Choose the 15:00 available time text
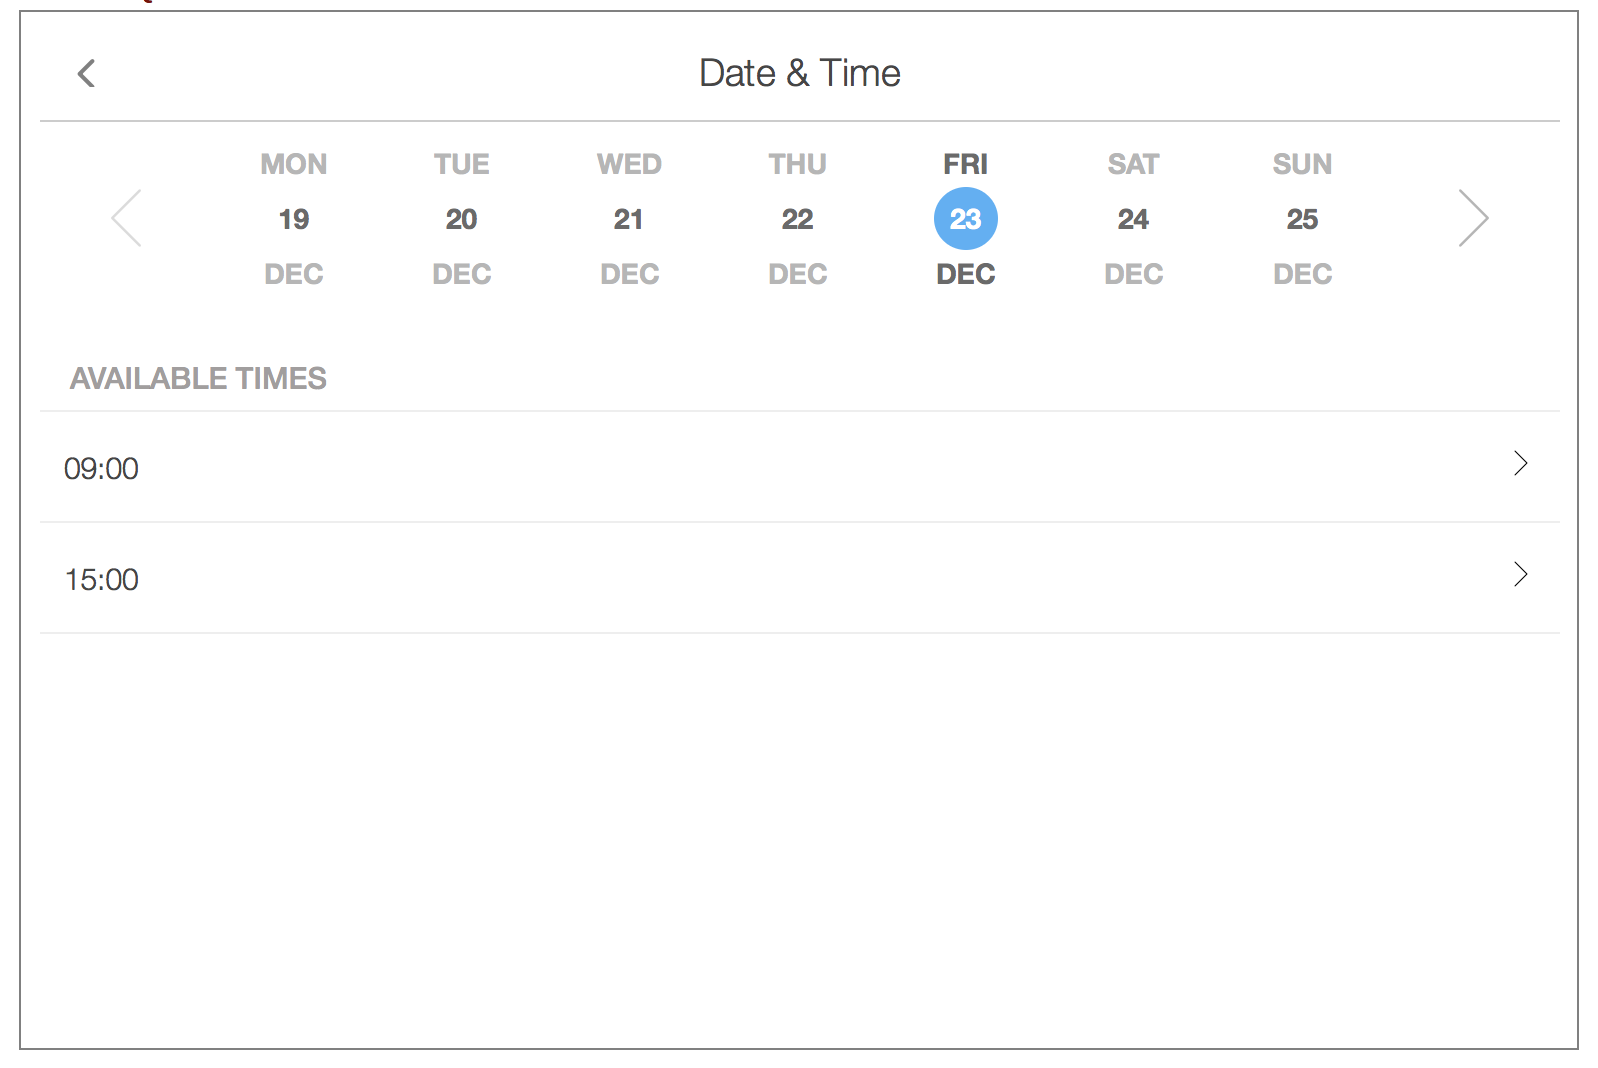Viewport: 1598px width, 1068px height. point(102,580)
